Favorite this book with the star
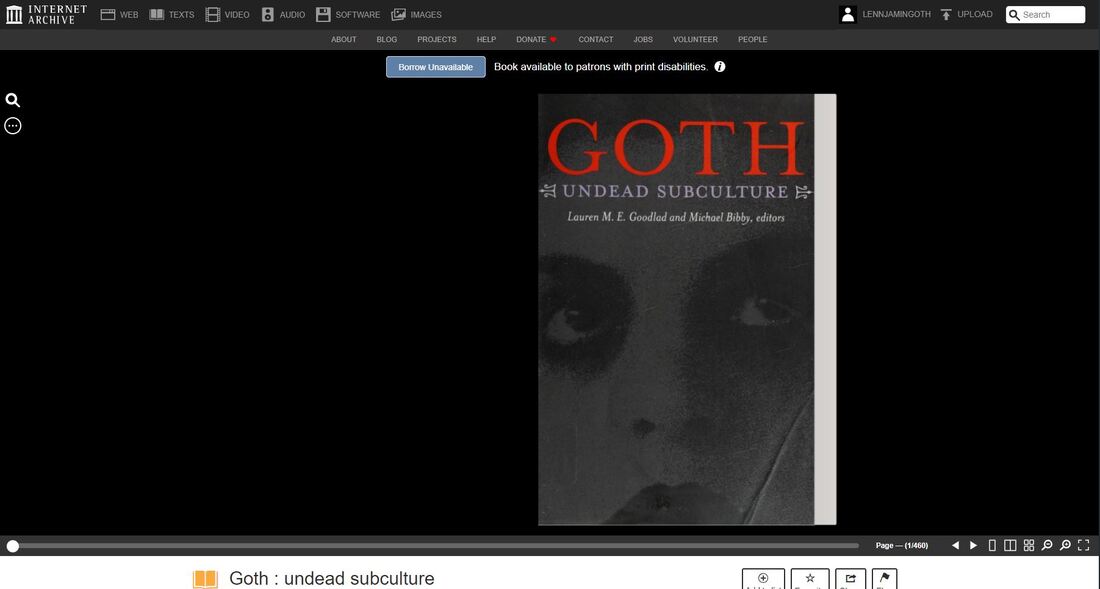The image size is (1100, 589). [810, 578]
